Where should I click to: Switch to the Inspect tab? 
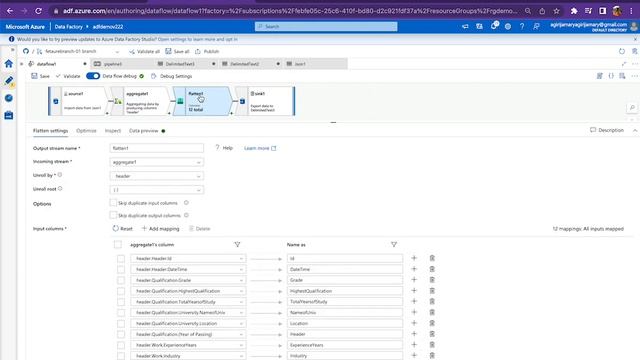tap(113, 131)
